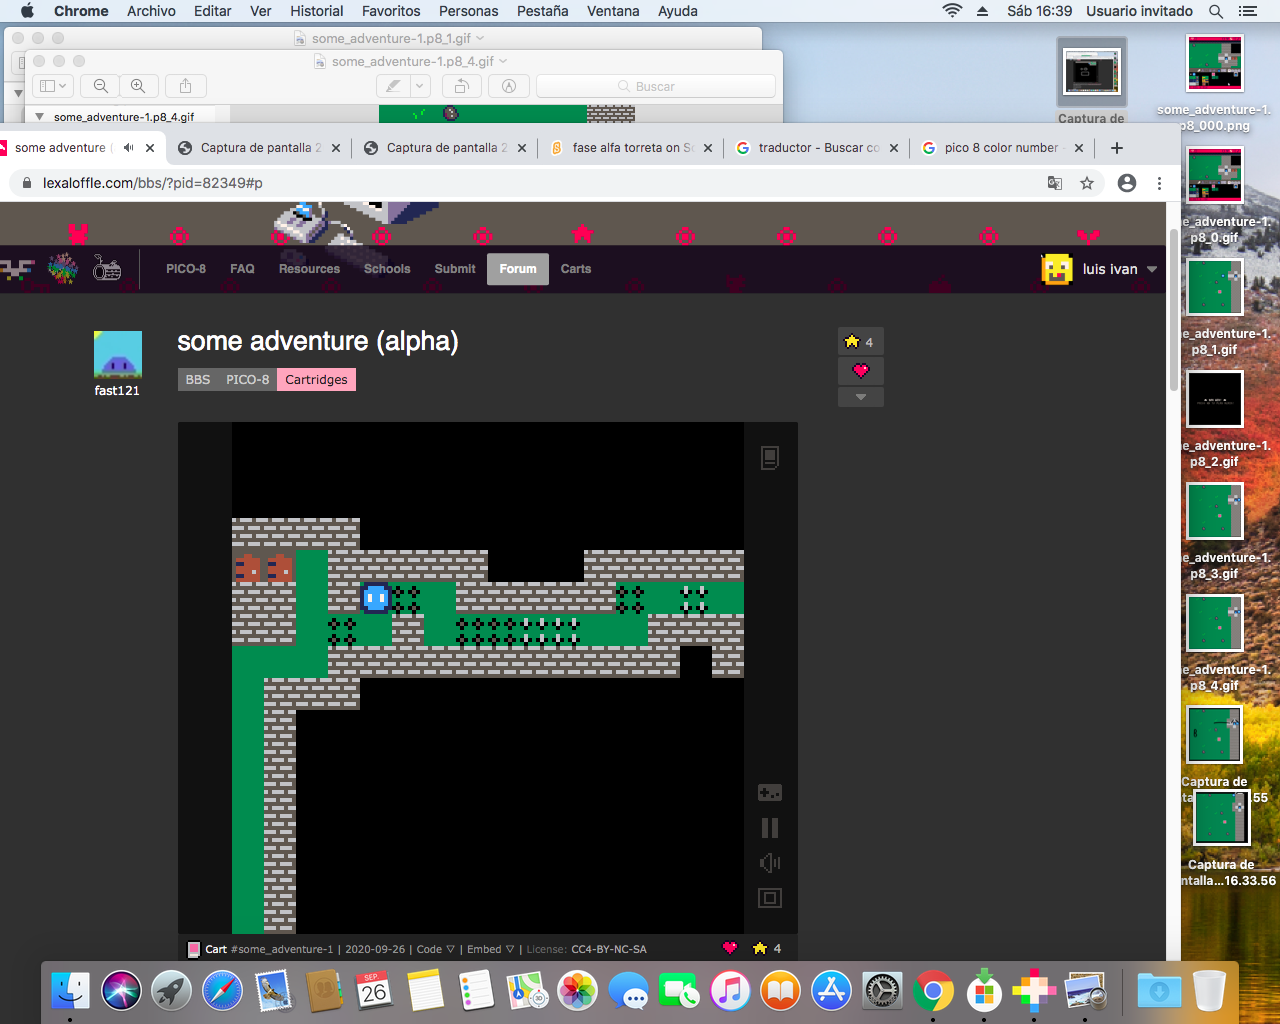Image resolution: width=1280 pixels, height=1024 pixels.
Task: Heart the cart in the bottom info bar
Action: (730, 948)
